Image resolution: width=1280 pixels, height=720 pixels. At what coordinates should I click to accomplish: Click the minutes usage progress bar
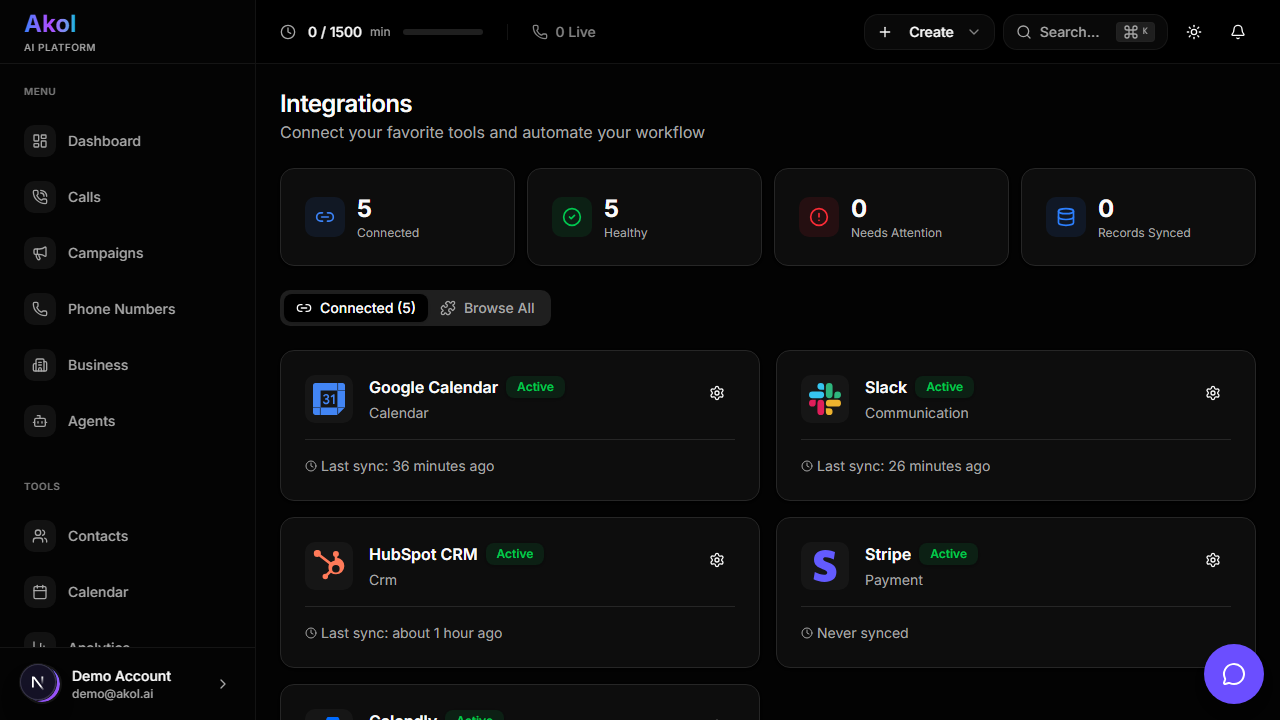pos(442,31)
